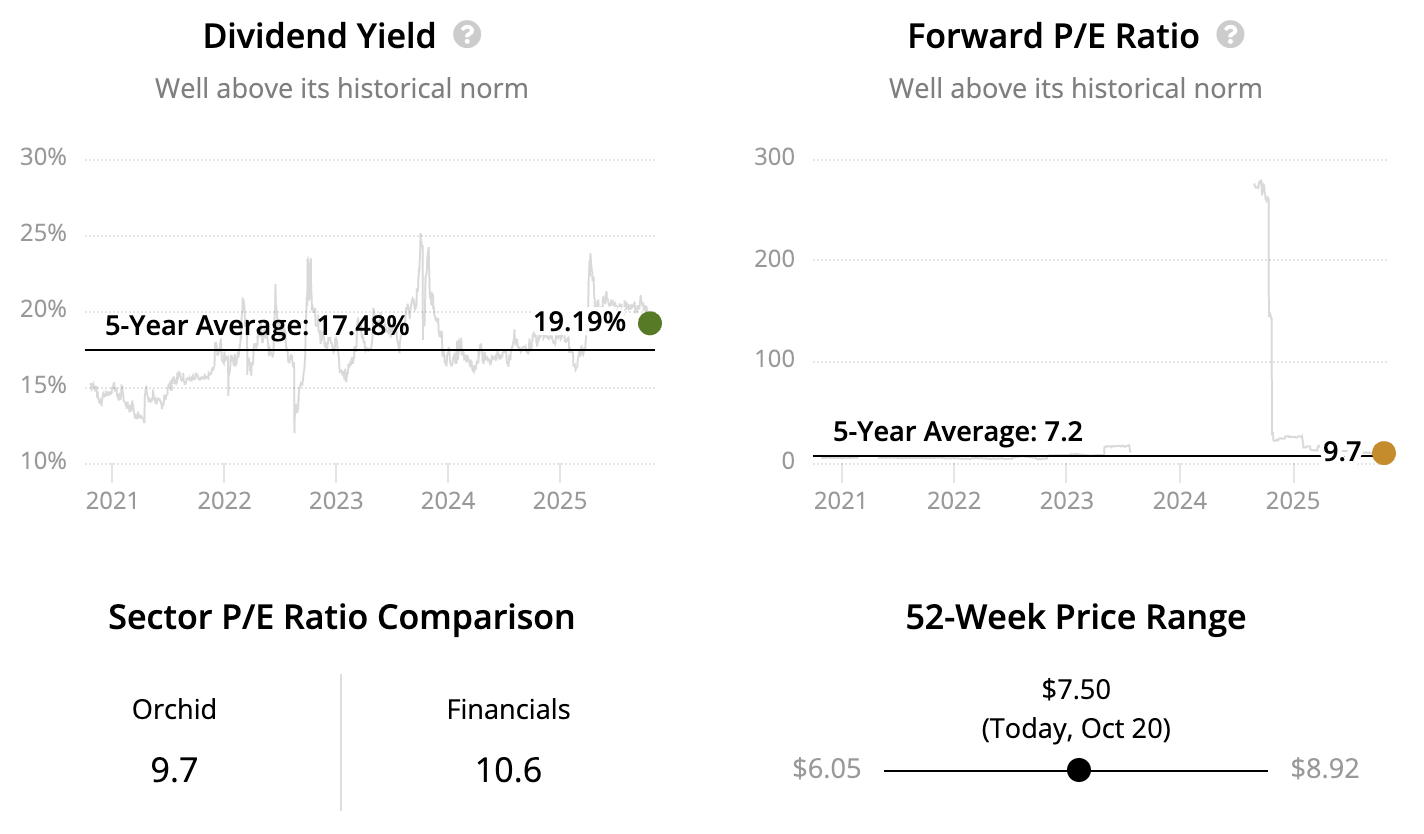Select the Forward P/E Ratio heading
This screenshot has height=834, width=1424.
1052,37
